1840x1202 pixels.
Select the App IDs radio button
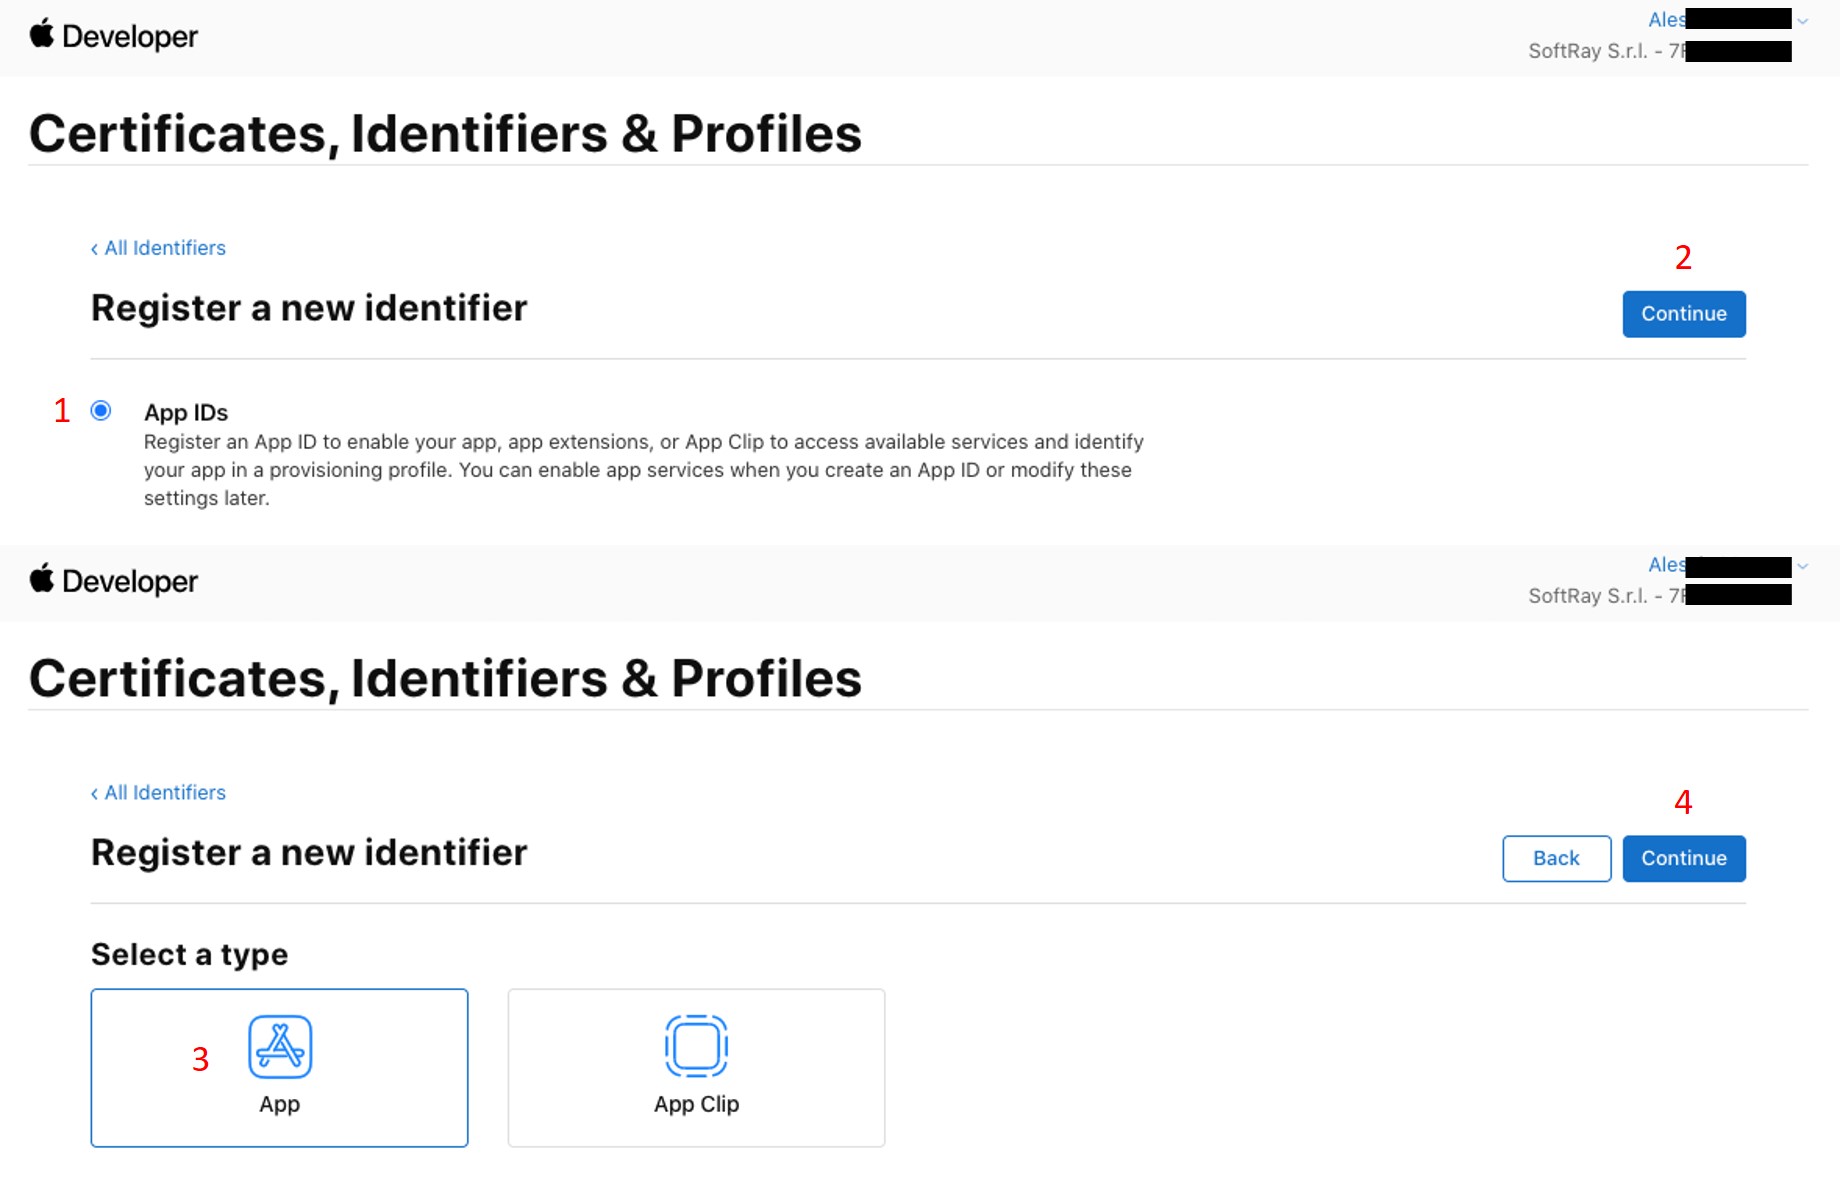(x=101, y=411)
